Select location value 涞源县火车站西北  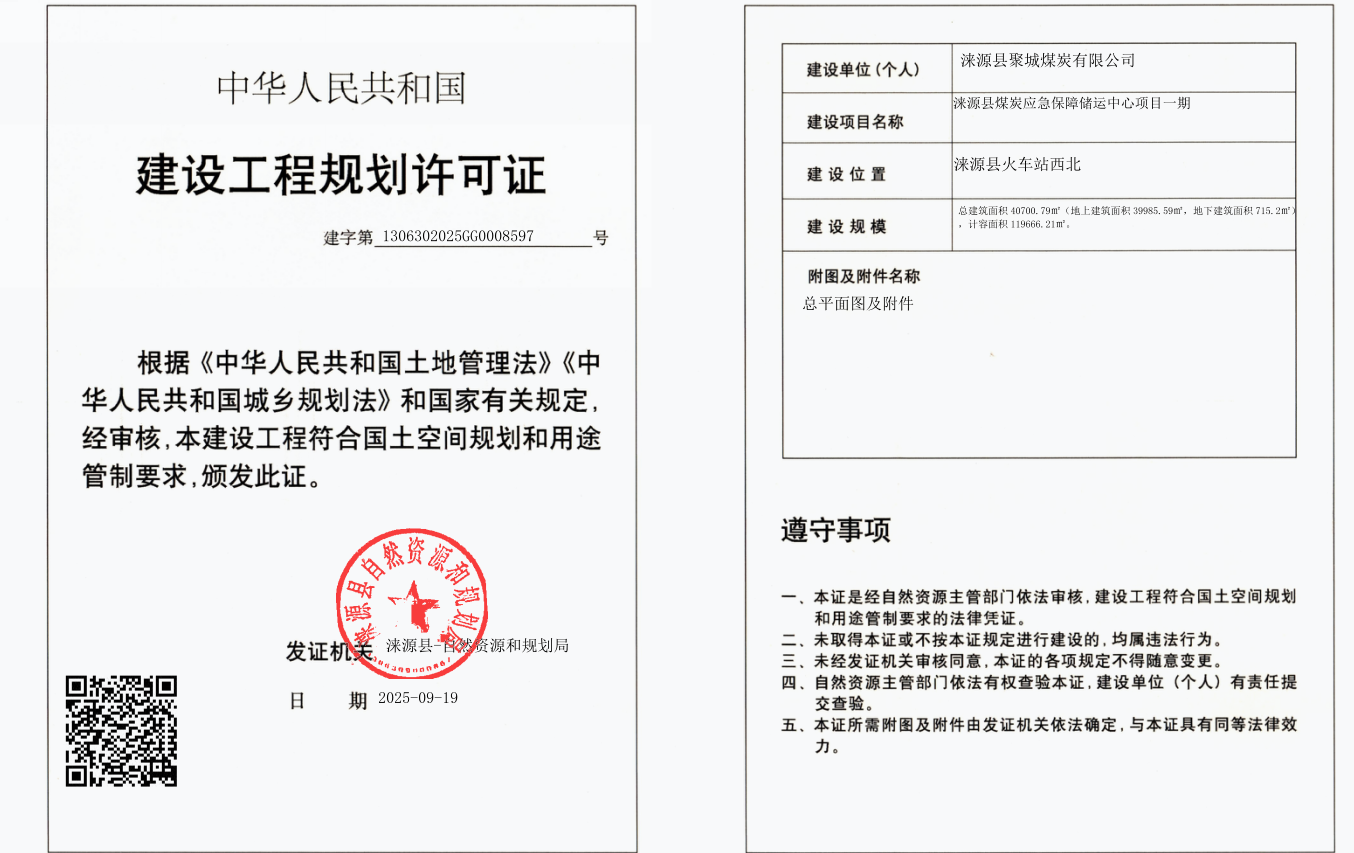1017,165
